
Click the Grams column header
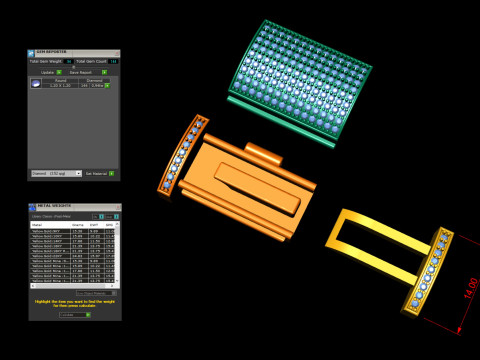[80, 225]
